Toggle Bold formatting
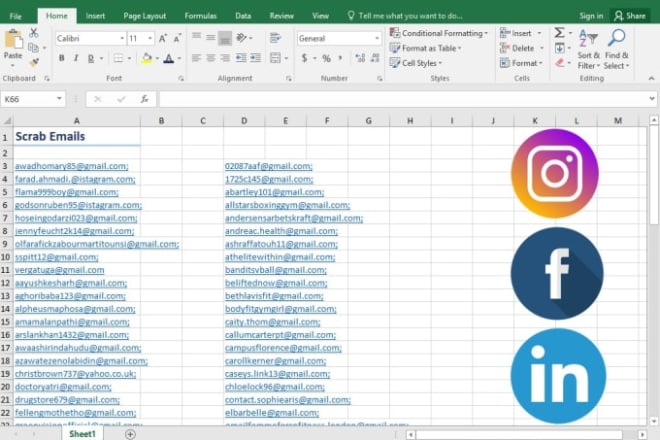The image size is (660, 440). 61,58
